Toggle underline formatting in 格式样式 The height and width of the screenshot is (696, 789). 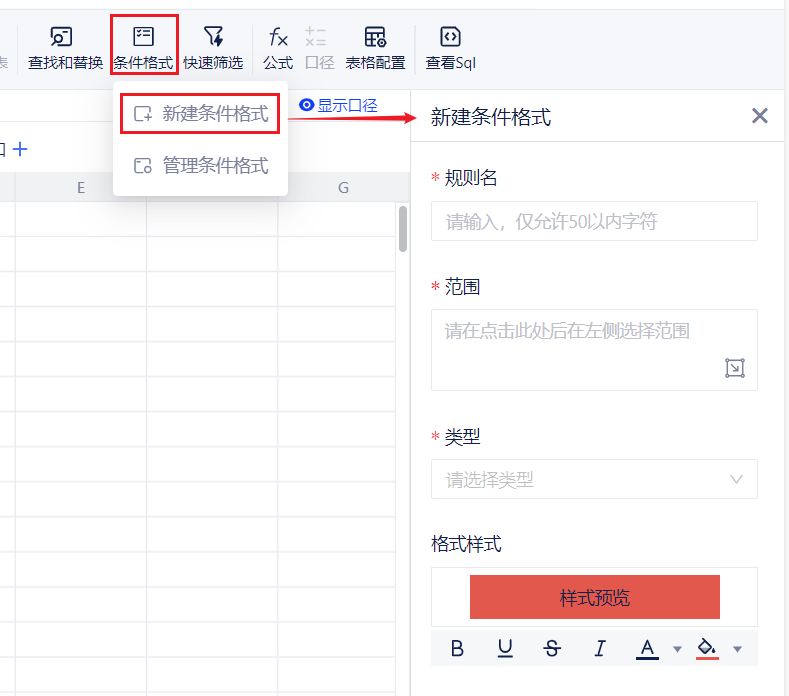point(505,649)
